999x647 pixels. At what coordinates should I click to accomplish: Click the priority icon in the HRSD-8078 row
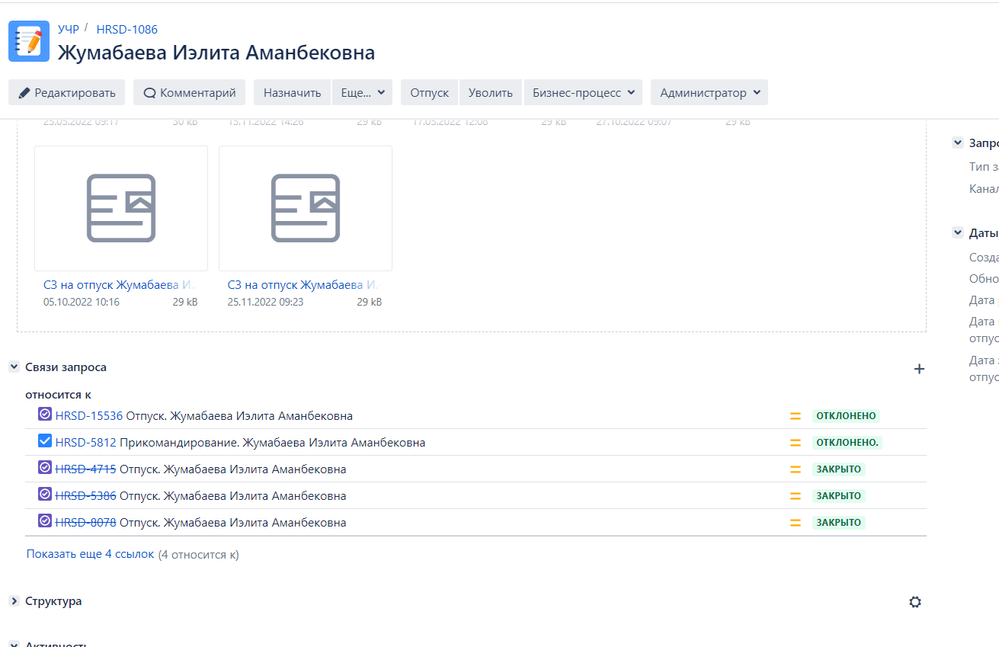click(795, 523)
